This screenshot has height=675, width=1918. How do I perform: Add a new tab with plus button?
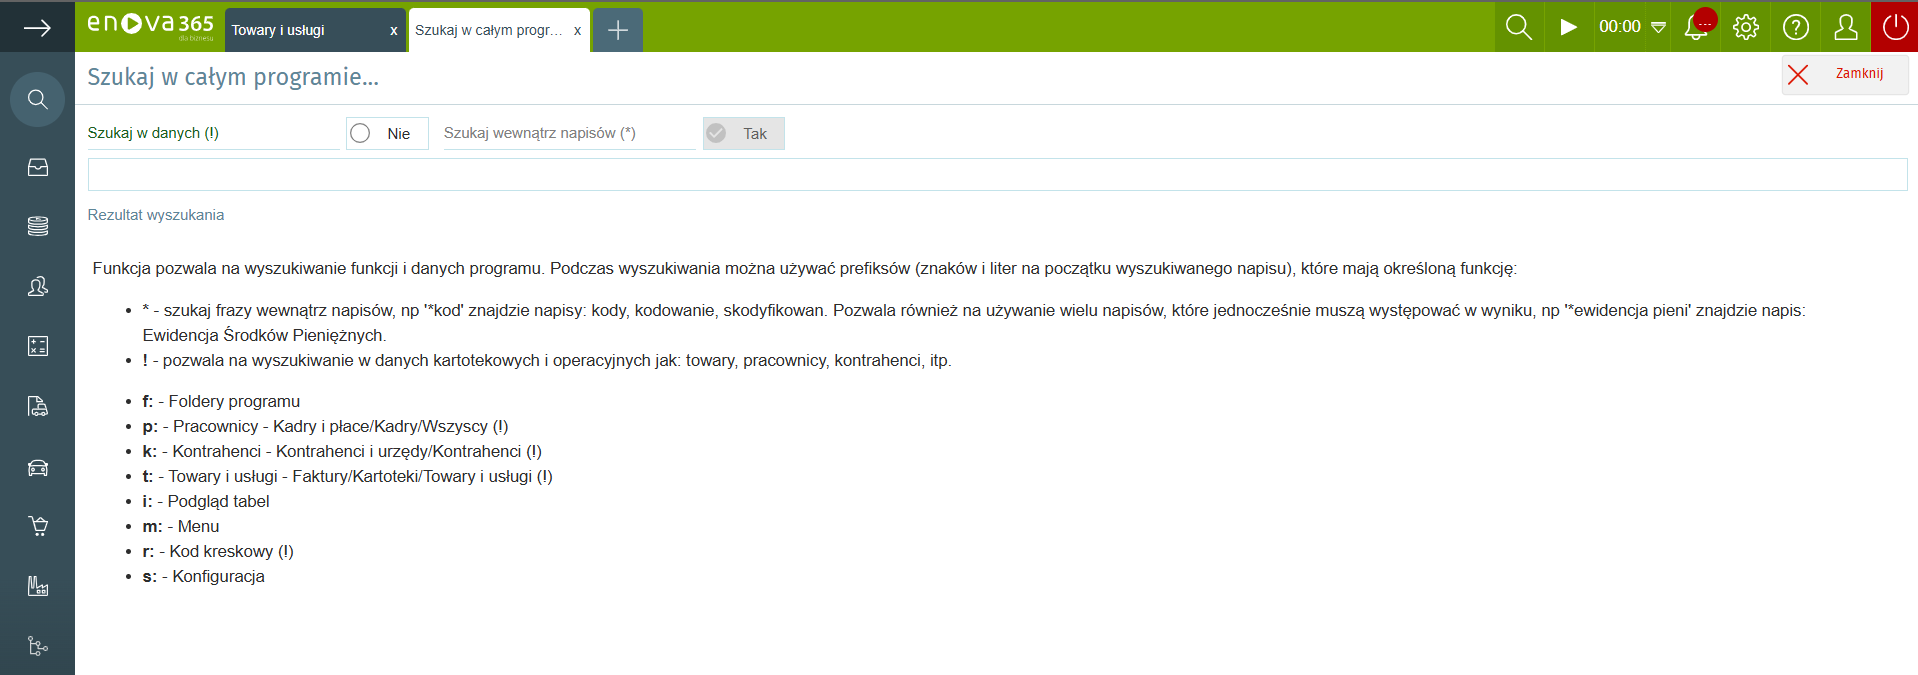click(618, 30)
